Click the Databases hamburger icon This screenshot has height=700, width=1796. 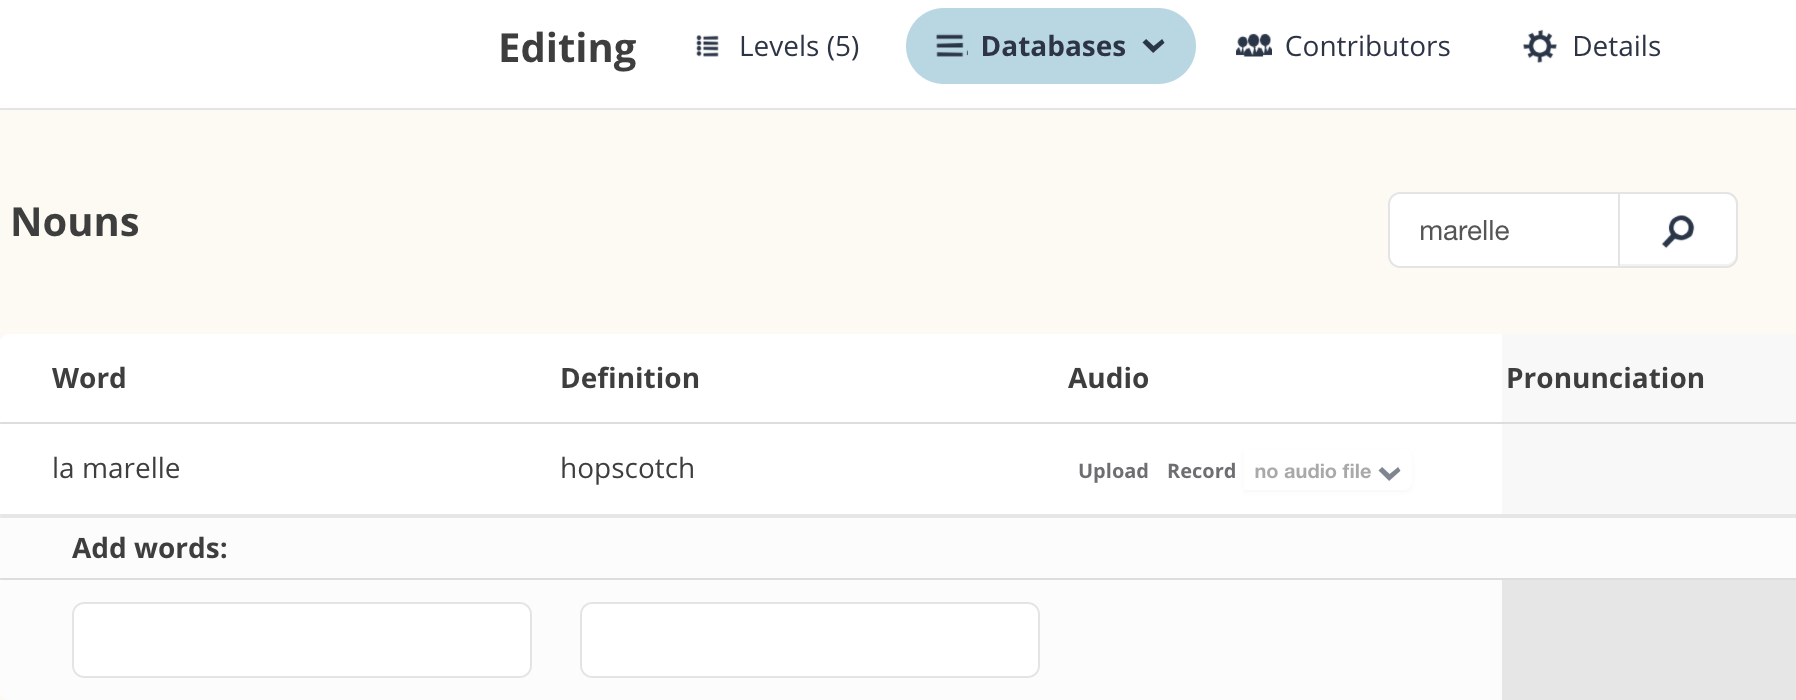coord(950,47)
